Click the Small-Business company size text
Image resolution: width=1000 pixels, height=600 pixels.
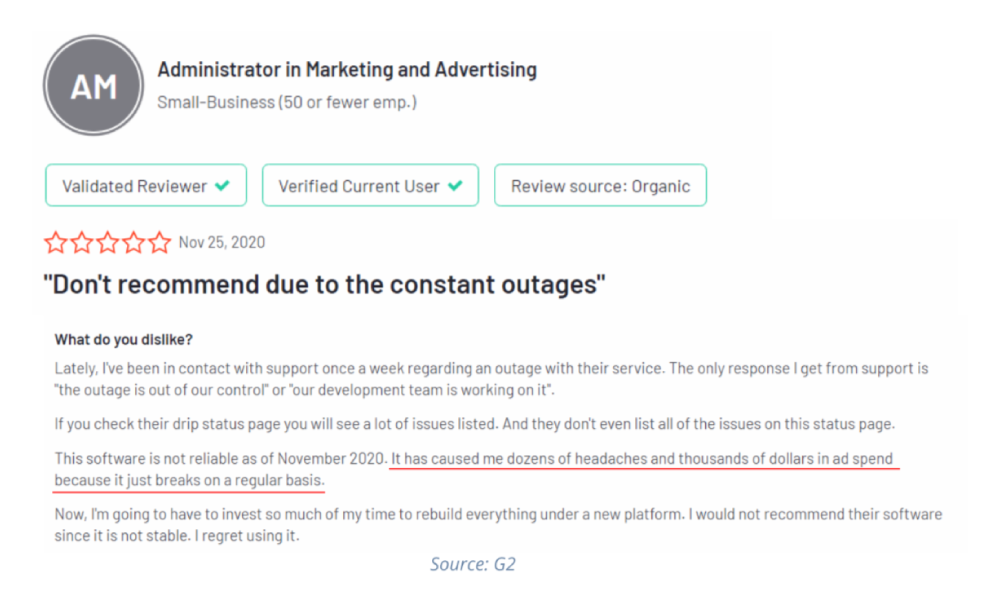(287, 102)
